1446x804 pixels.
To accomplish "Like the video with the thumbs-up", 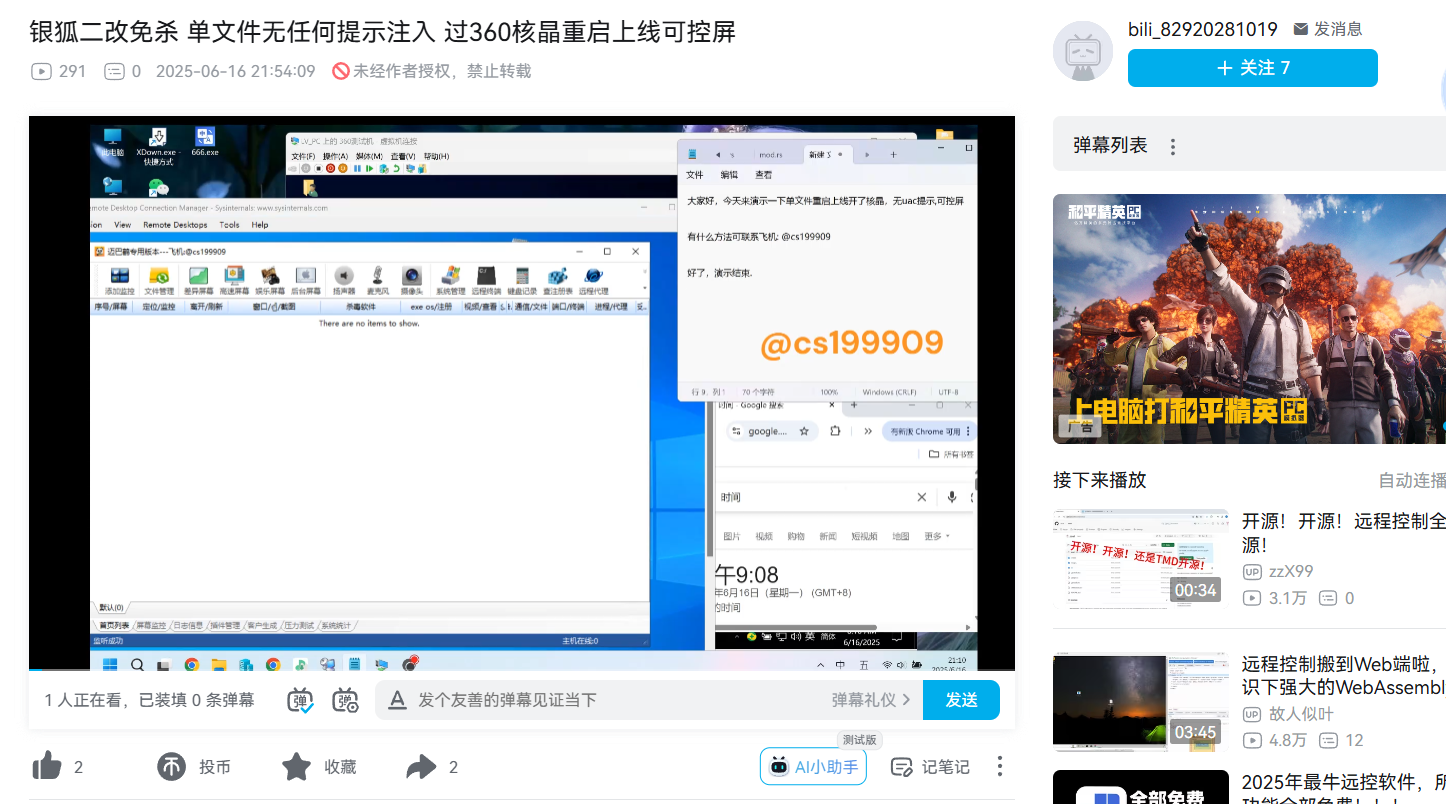I will click(x=47, y=765).
